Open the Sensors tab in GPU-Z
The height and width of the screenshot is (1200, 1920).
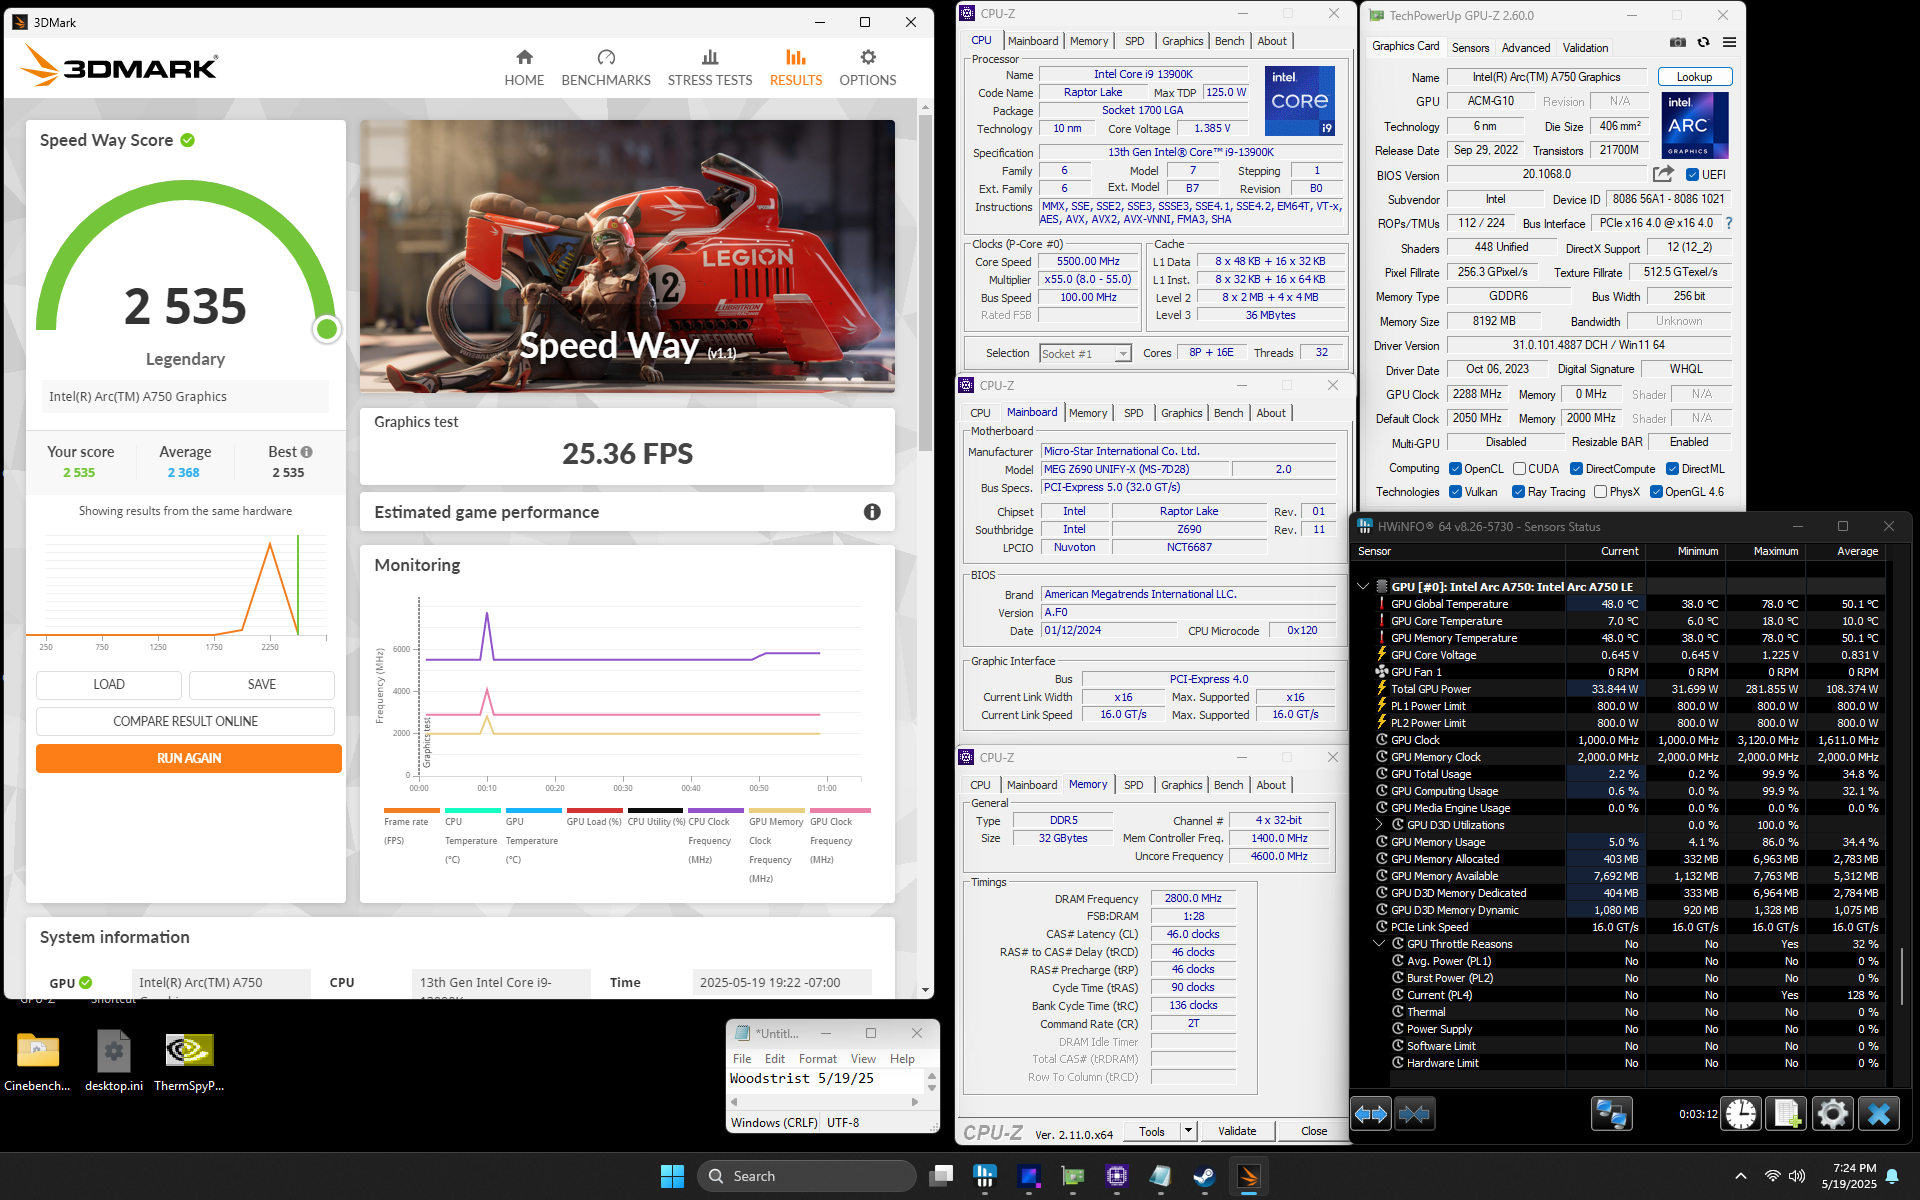point(1470,47)
